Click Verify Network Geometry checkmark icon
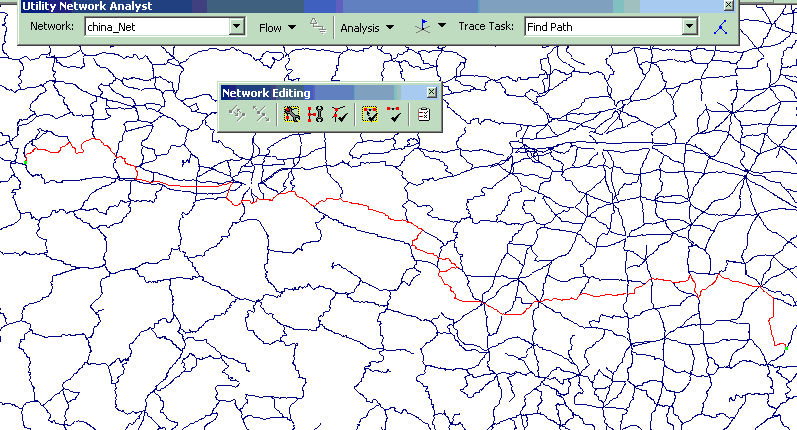 coord(394,113)
